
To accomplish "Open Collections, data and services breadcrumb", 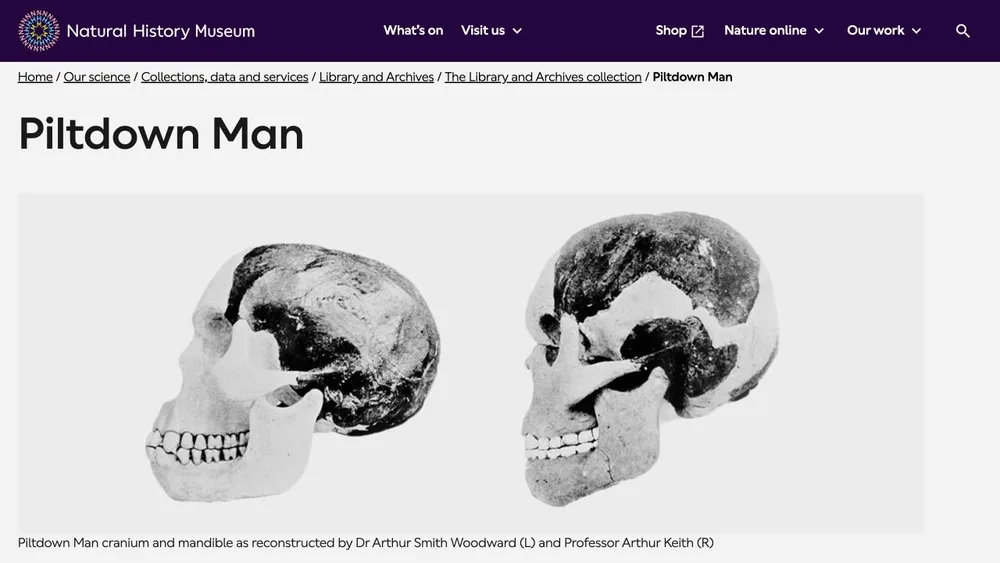I will click(224, 77).
